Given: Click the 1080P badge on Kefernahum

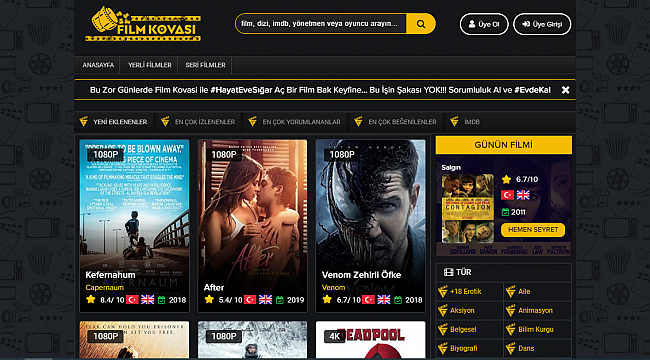Looking at the screenshot, I should pyautogui.click(x=105, y=155).
